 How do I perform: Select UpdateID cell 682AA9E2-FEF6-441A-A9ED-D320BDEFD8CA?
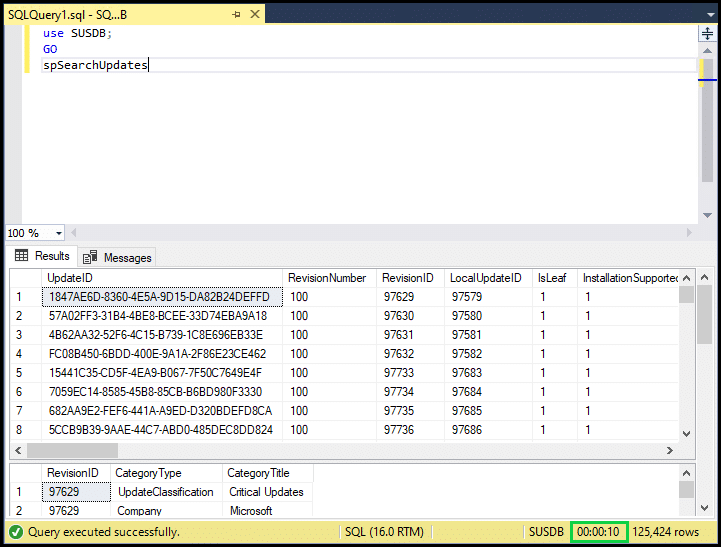click(162, 411)
